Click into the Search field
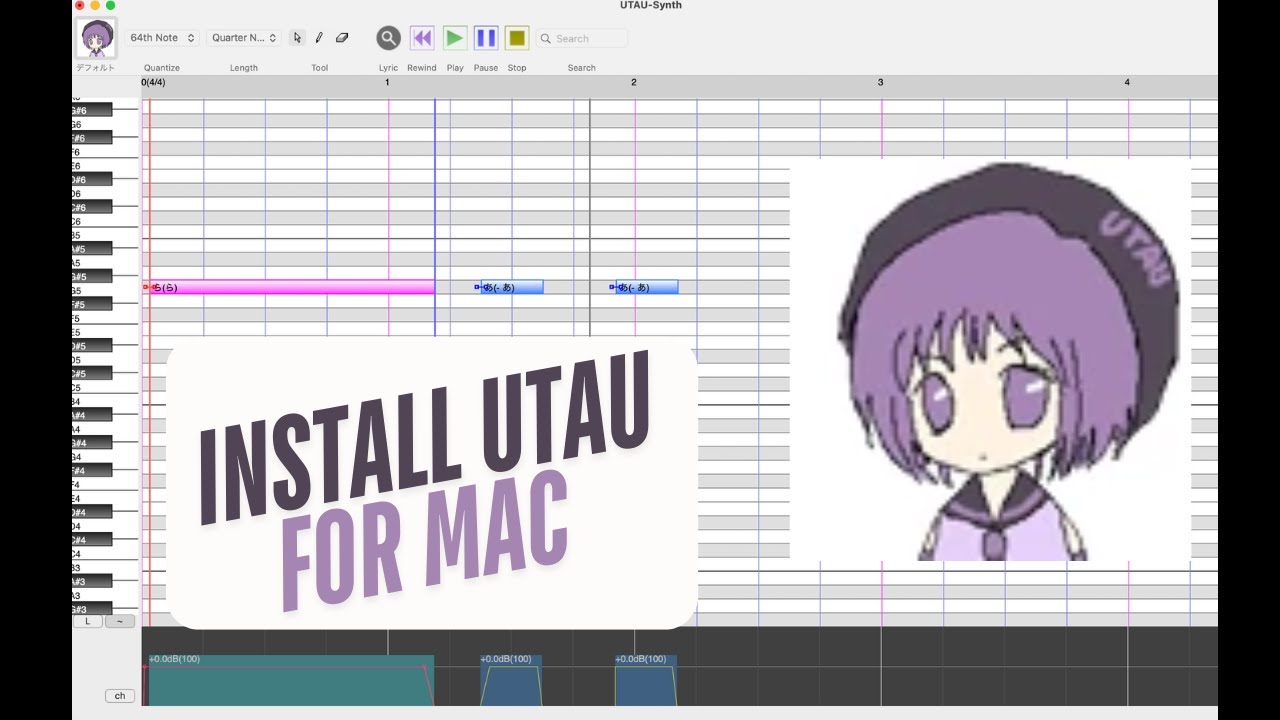 [582, 38]
